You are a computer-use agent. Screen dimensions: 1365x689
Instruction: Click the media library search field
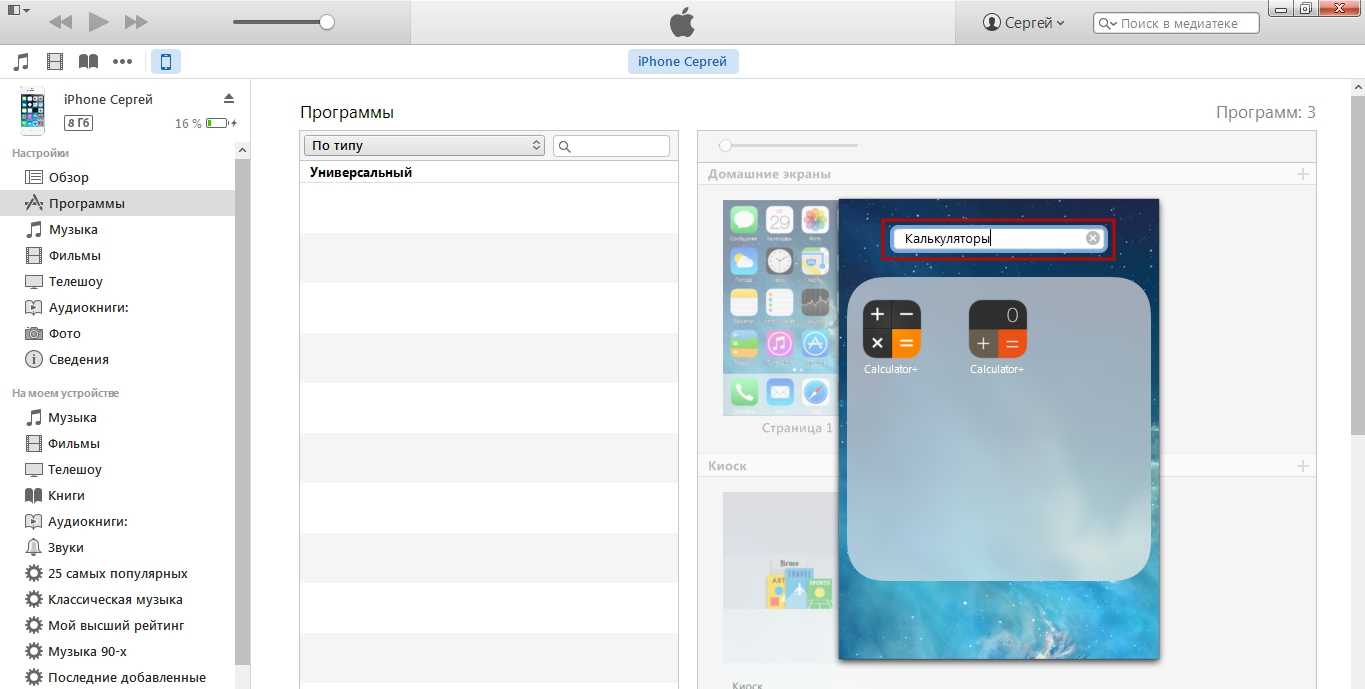coord(1176,23)
